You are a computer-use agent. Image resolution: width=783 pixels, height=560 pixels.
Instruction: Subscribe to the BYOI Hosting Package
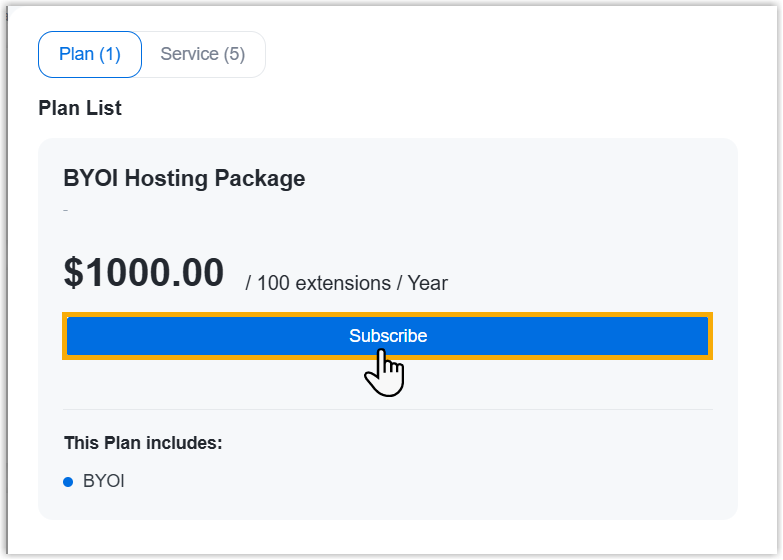pos(388,336)
